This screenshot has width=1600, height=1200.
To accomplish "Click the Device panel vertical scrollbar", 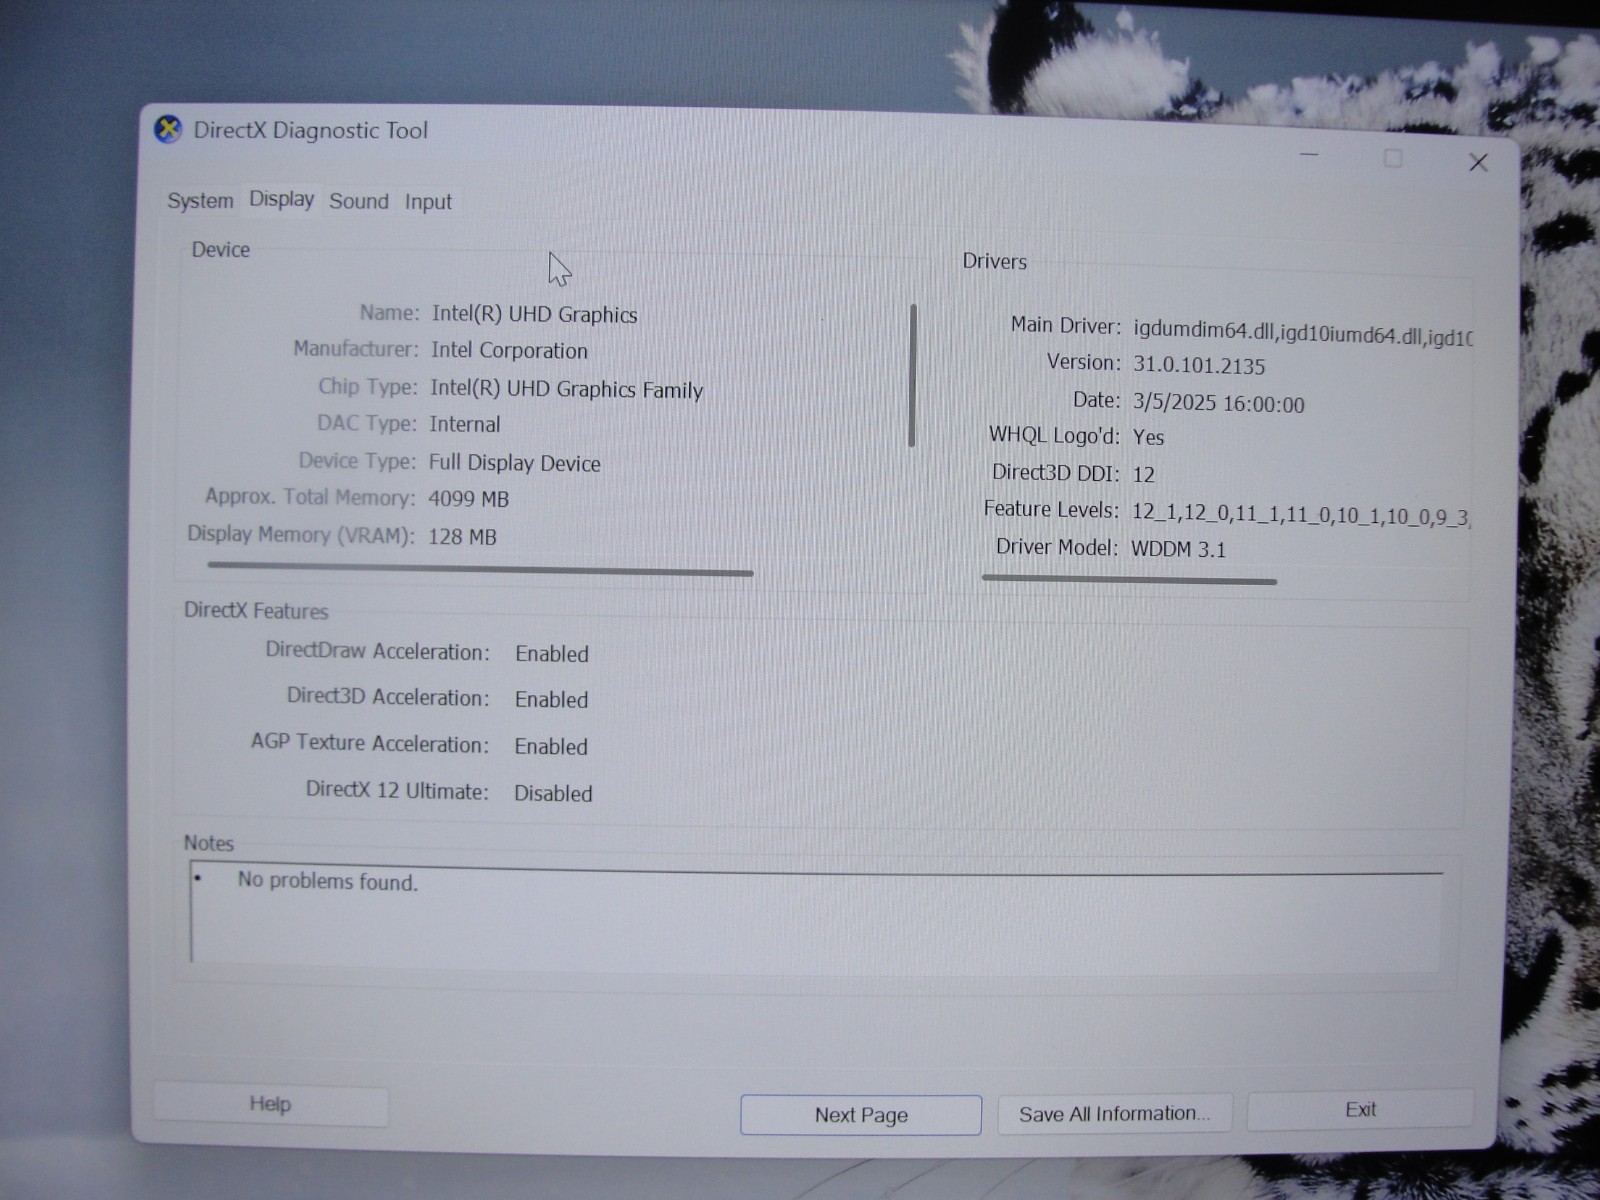I will 912,375.
